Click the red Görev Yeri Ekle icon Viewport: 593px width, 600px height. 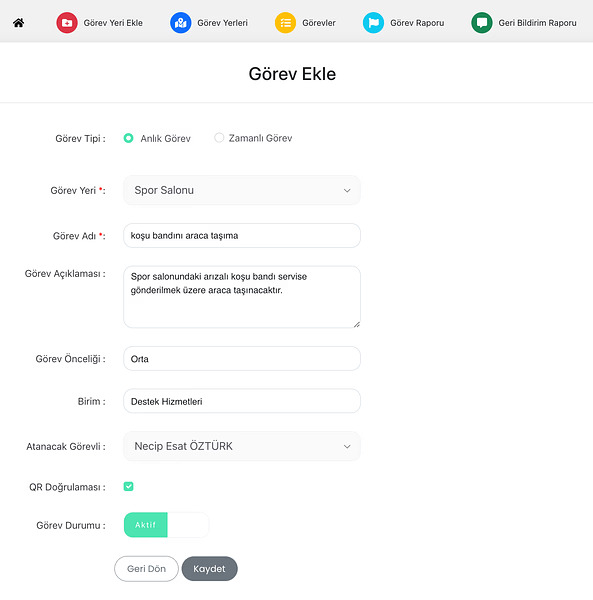coord(67,23)
